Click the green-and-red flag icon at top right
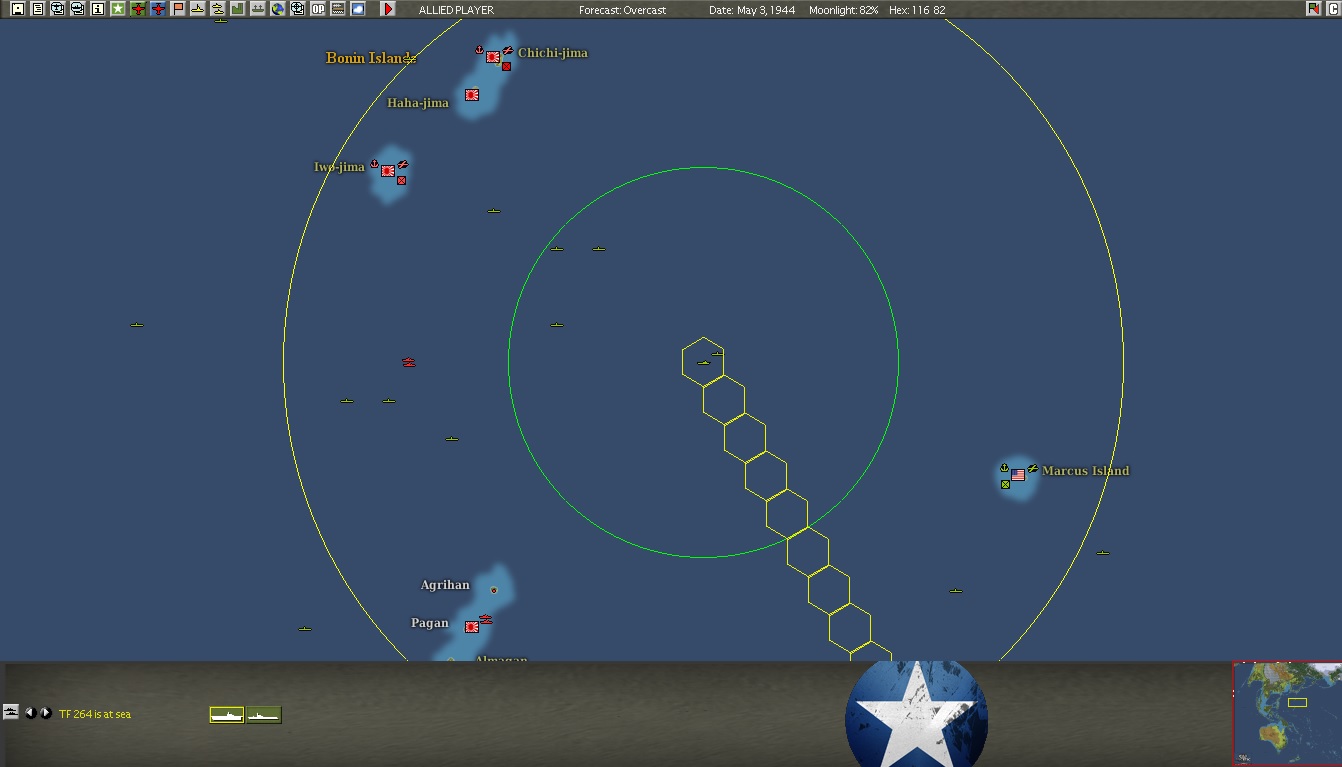The height and width of the screenshot is (767, 1342). click(x=1314, y=9)
